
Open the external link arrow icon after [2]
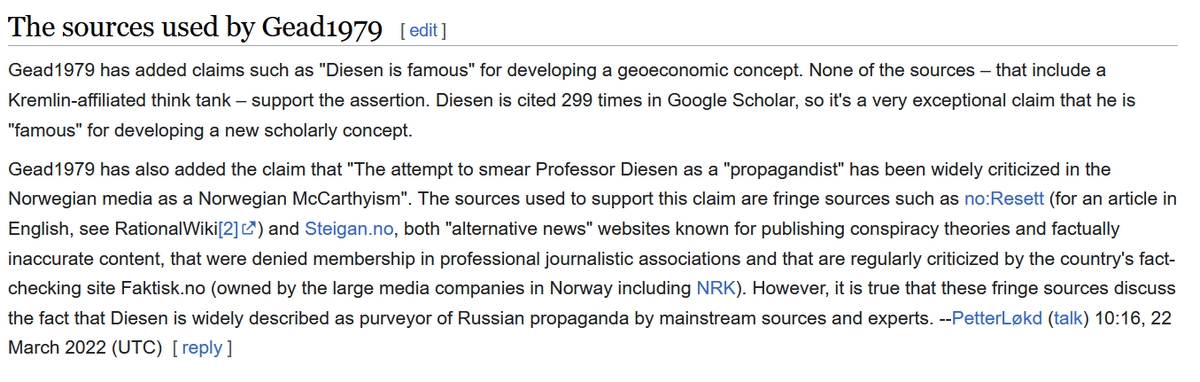pos(247,228)
